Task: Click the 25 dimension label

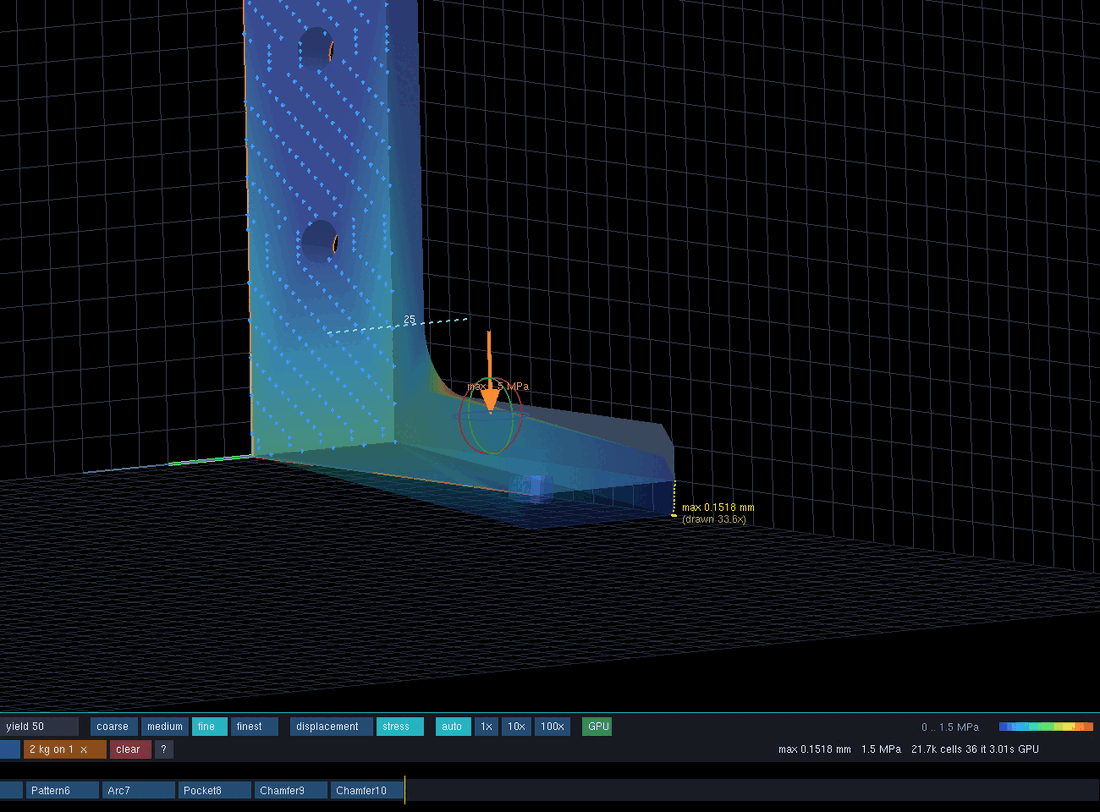Action: [x=410, y=320]
